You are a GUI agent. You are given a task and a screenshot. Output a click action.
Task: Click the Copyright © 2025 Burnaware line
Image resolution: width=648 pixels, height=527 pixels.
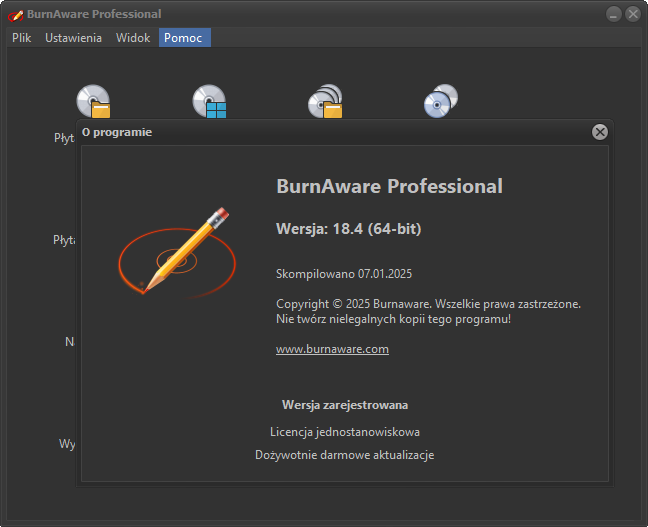pyautogui.click(x=429, y=304)
